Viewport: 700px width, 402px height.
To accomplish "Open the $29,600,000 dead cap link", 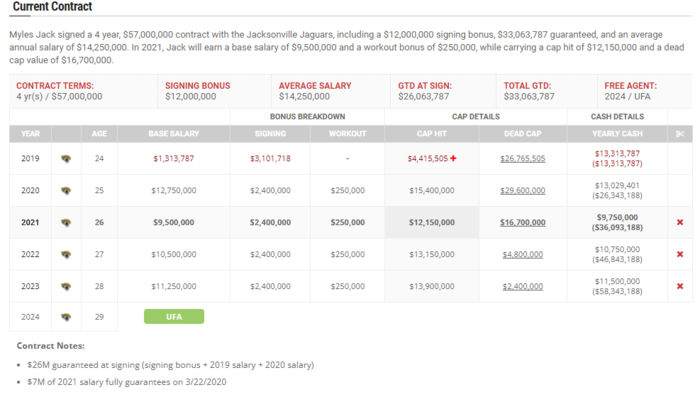I will pos(522,191).
